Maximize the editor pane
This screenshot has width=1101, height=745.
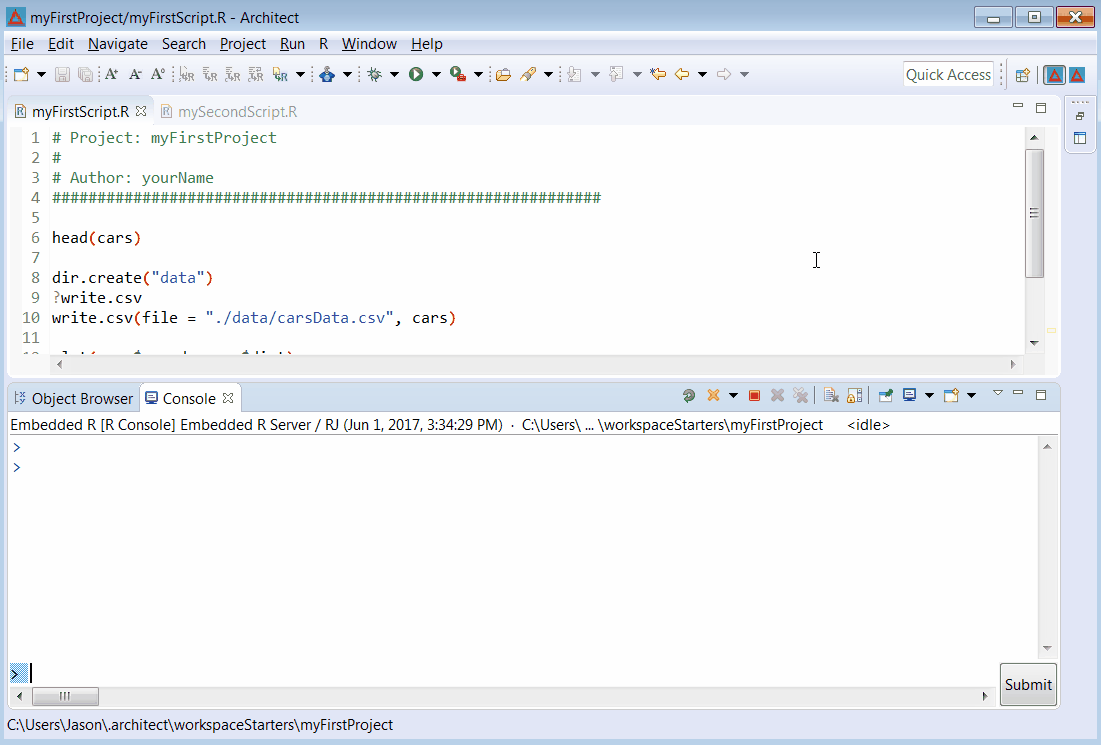1041,107
